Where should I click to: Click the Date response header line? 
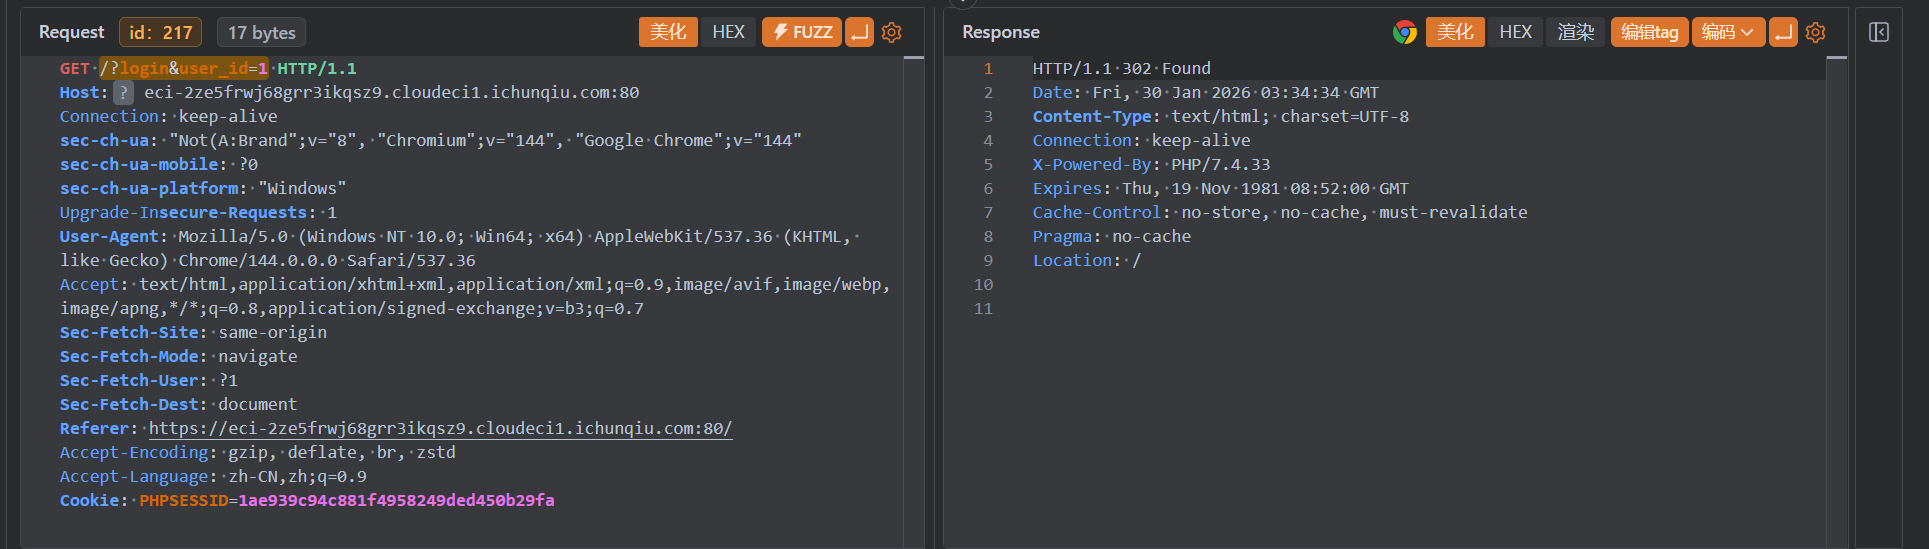1205,92
